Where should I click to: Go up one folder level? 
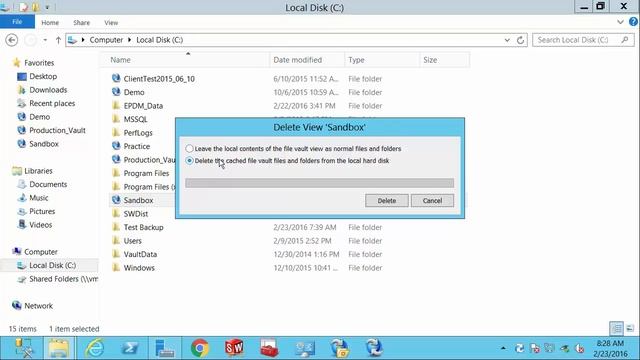click(x=58, y=40)
